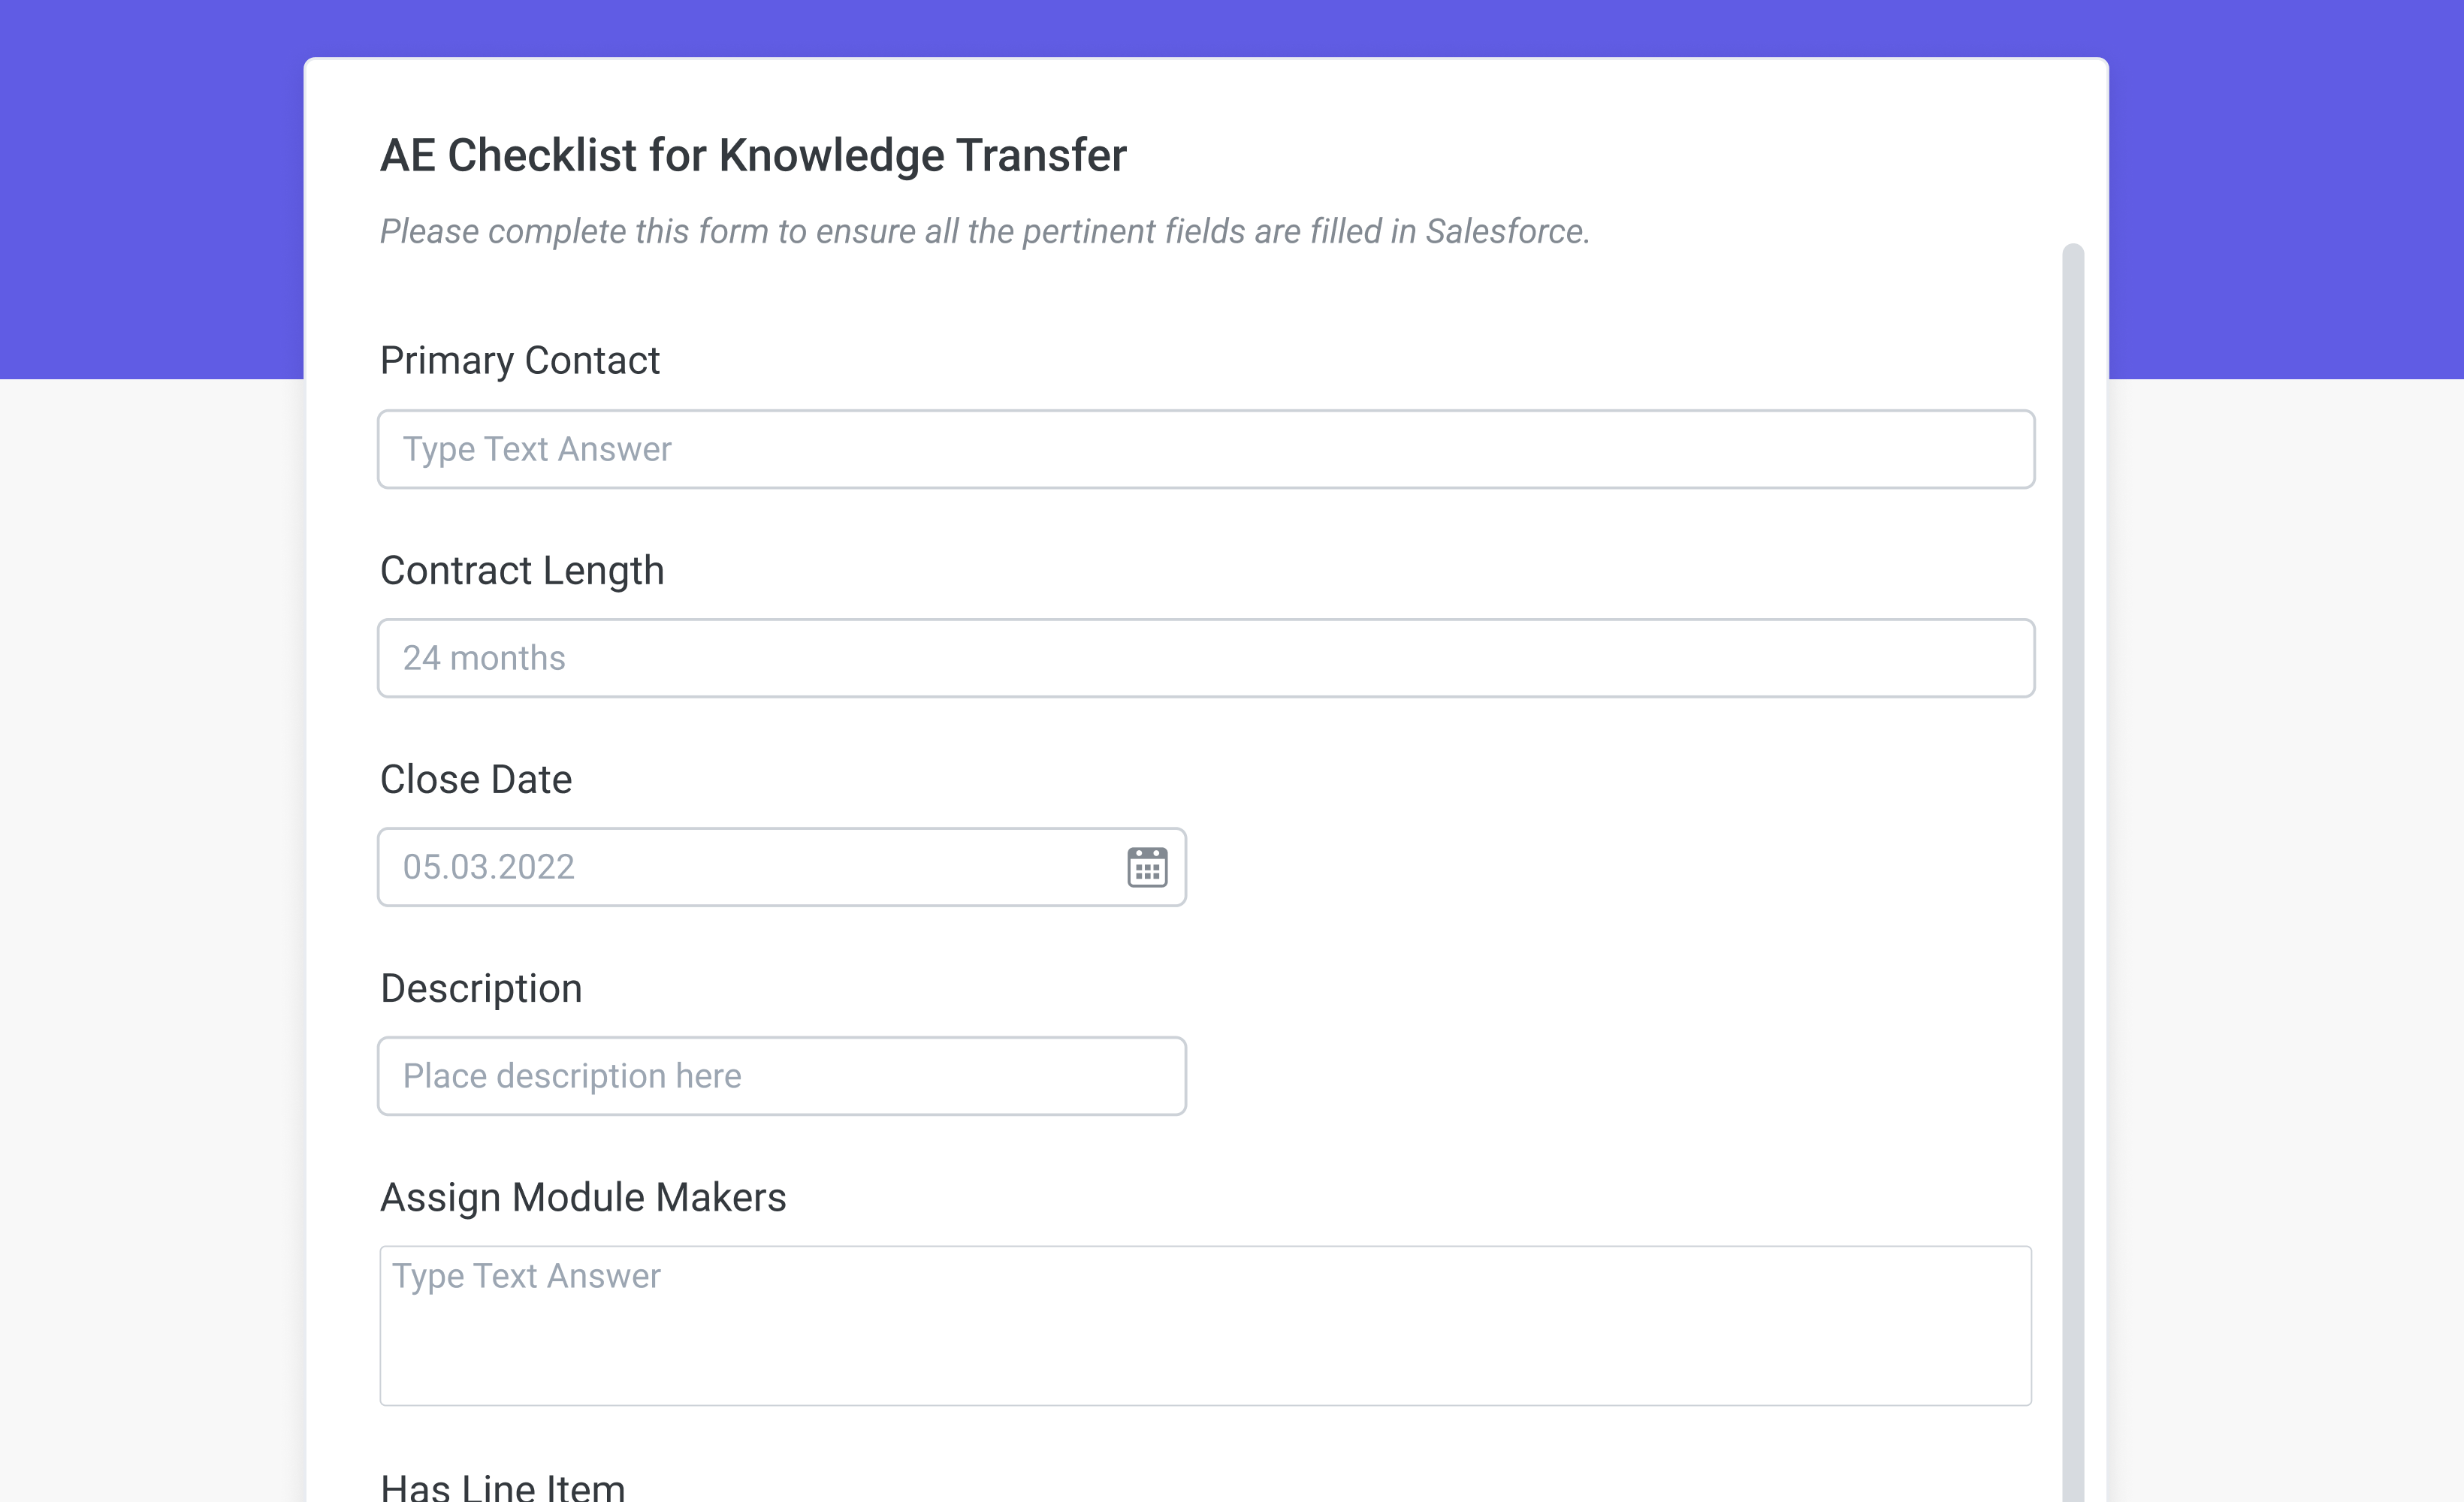The image size is (2464, 1502).
Task: Click inside the Description placeholder box
Action: pos(780,1076)
